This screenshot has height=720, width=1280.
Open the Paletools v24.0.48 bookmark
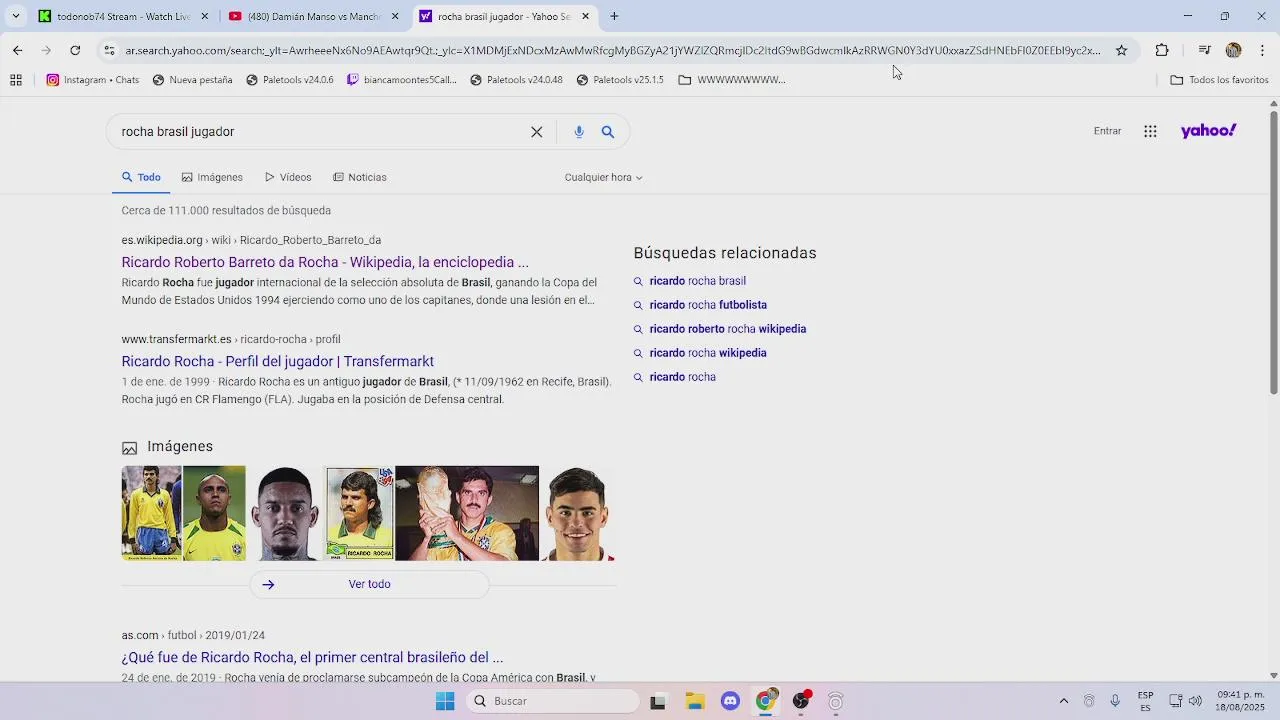tap(516, 80)
